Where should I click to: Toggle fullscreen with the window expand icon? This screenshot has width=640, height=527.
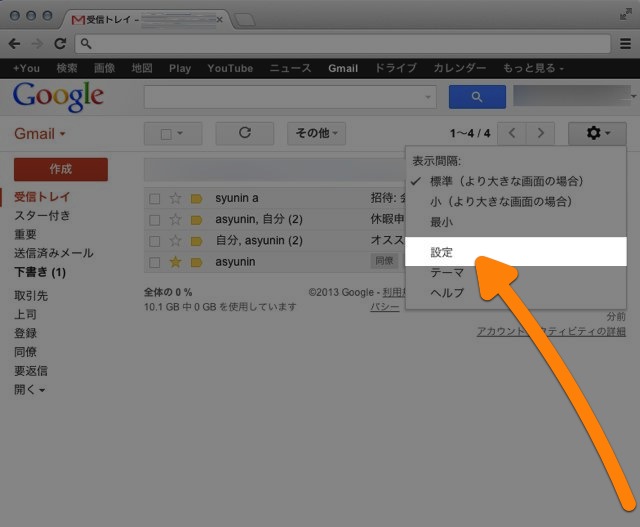[x=625, y=14]
